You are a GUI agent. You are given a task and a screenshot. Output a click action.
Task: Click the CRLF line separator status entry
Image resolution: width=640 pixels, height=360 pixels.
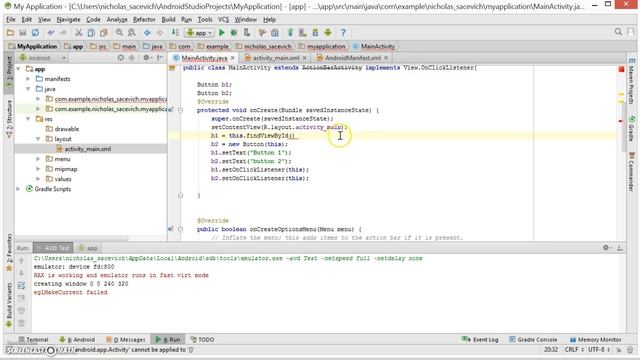click(574, 350)
